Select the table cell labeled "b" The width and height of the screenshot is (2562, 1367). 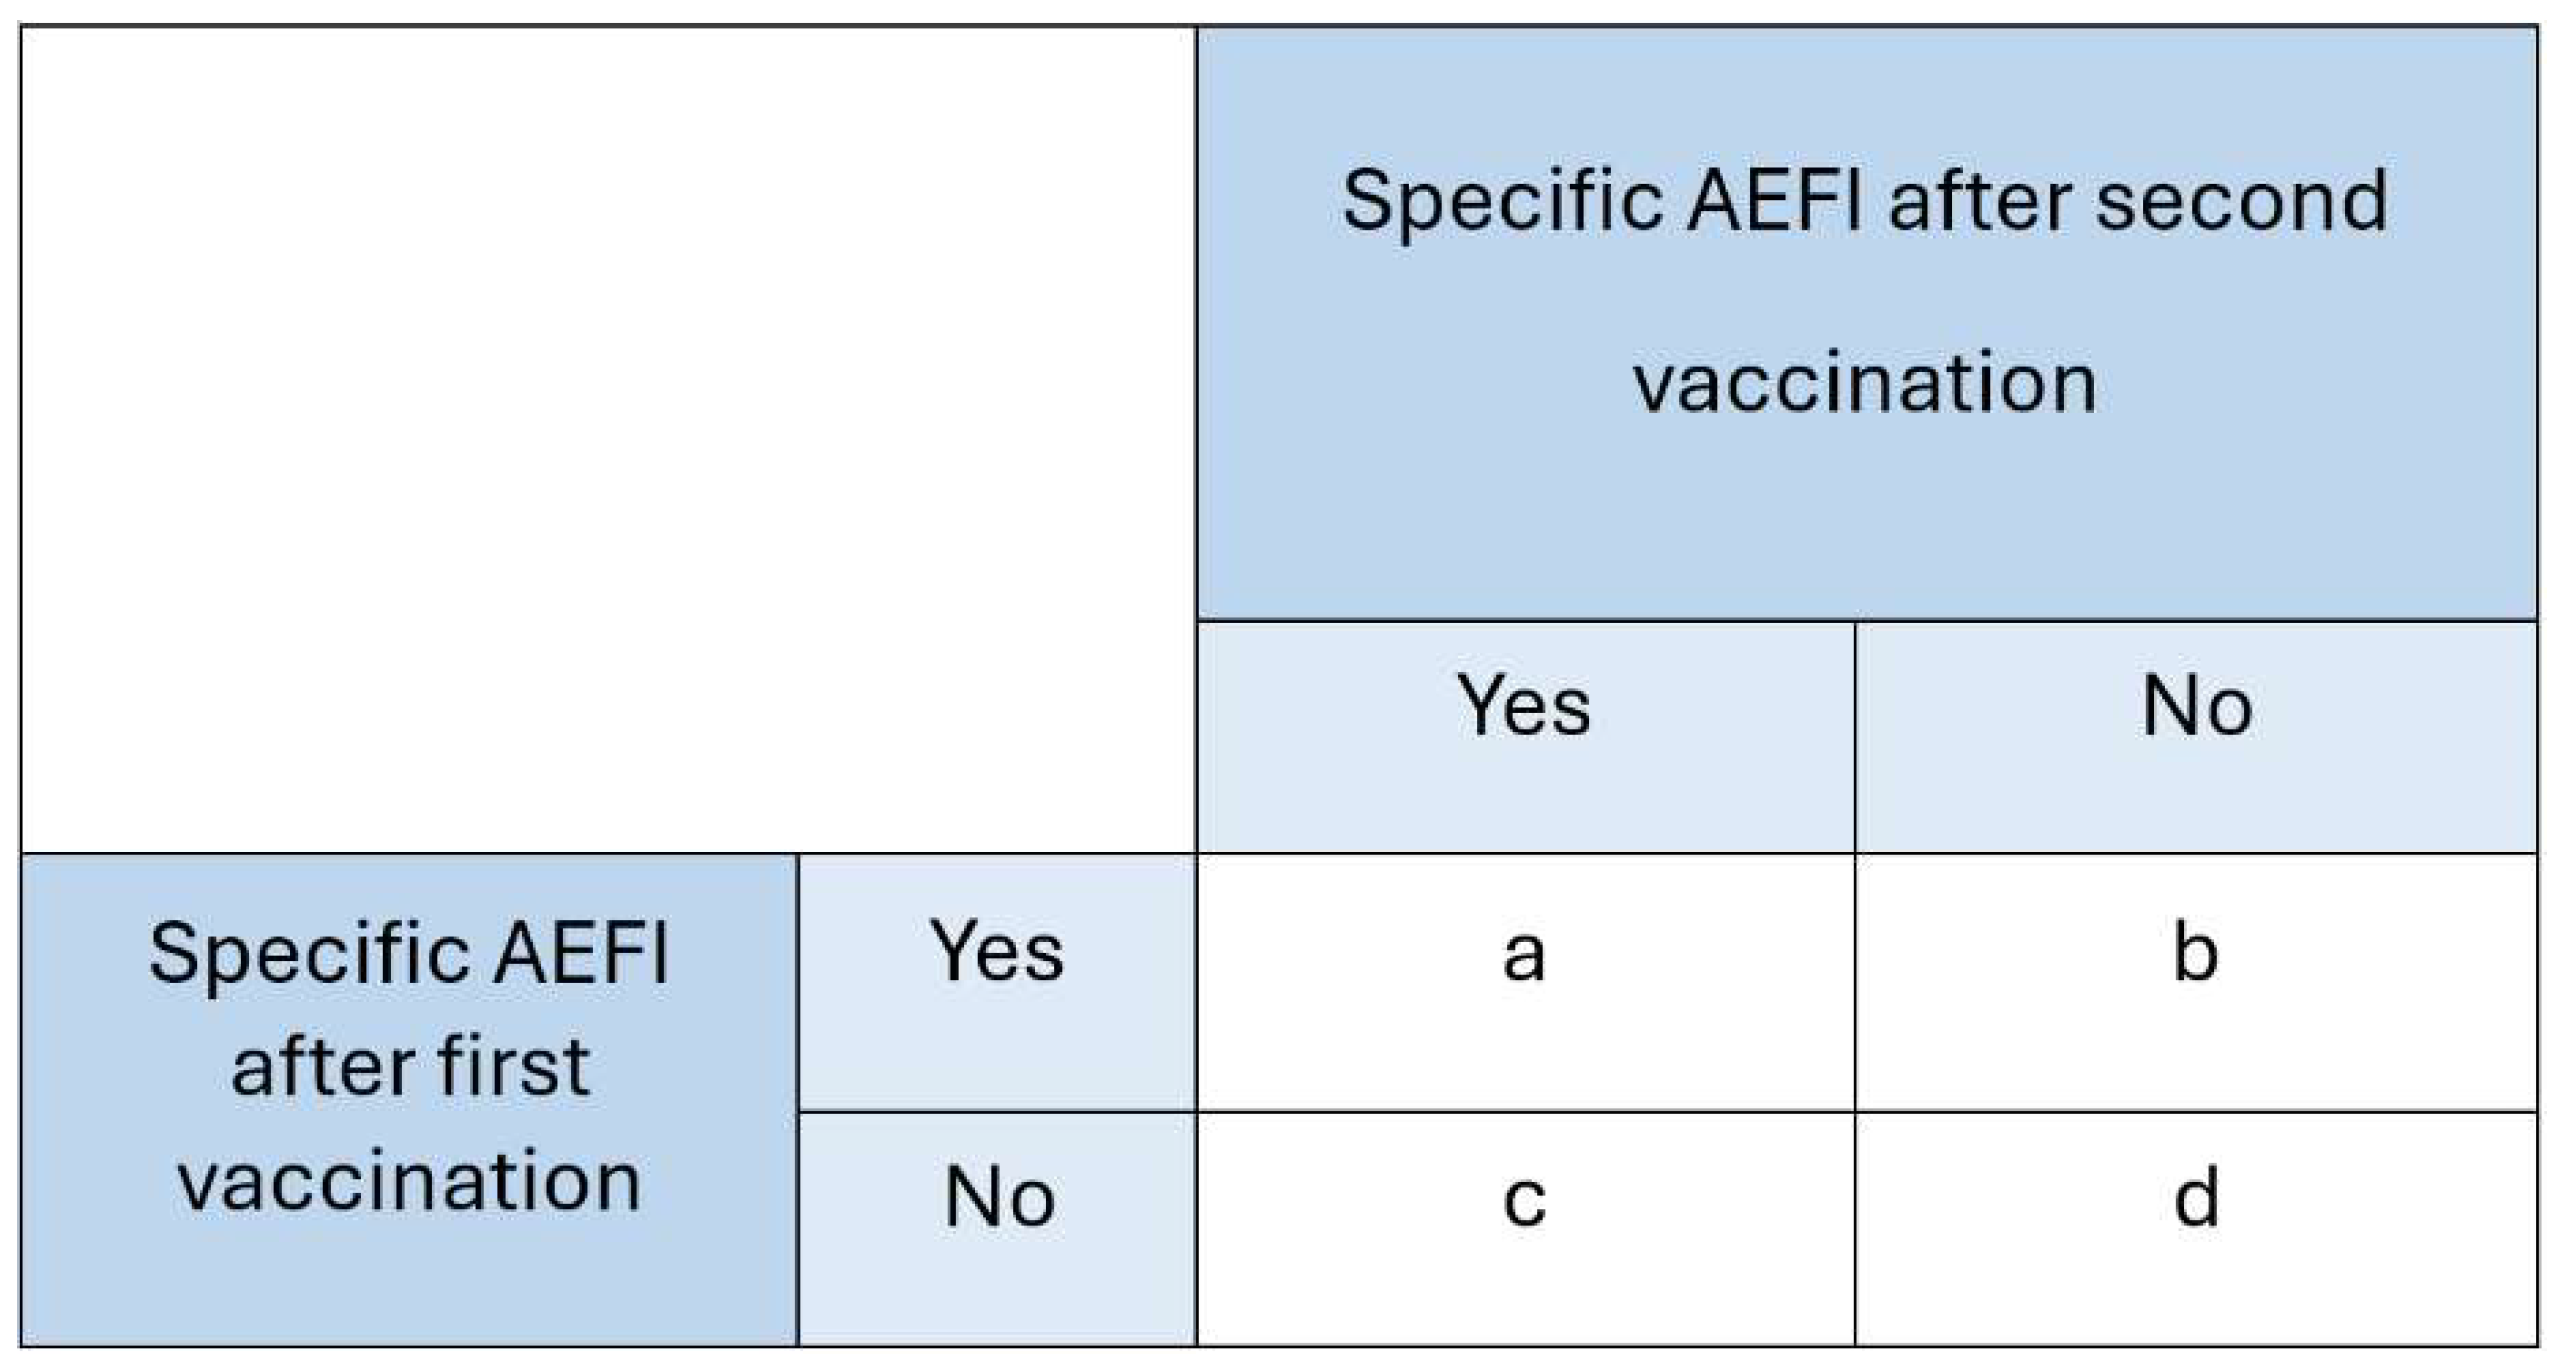pos(2195,982)
